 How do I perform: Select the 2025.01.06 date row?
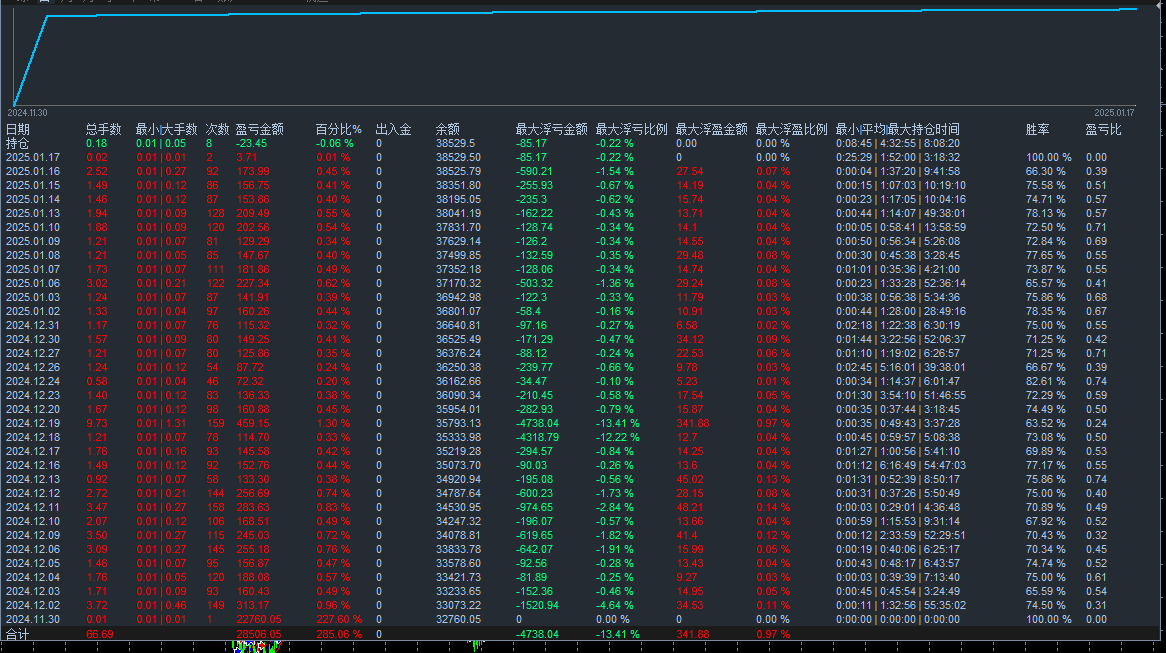33,283
